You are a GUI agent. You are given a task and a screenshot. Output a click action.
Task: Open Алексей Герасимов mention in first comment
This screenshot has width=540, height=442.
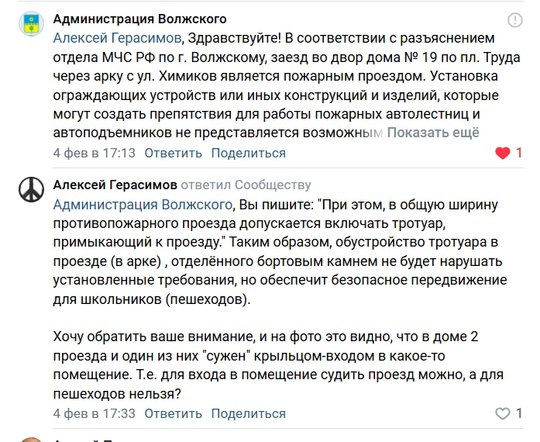pyautogui.click(x=117, y=38)
